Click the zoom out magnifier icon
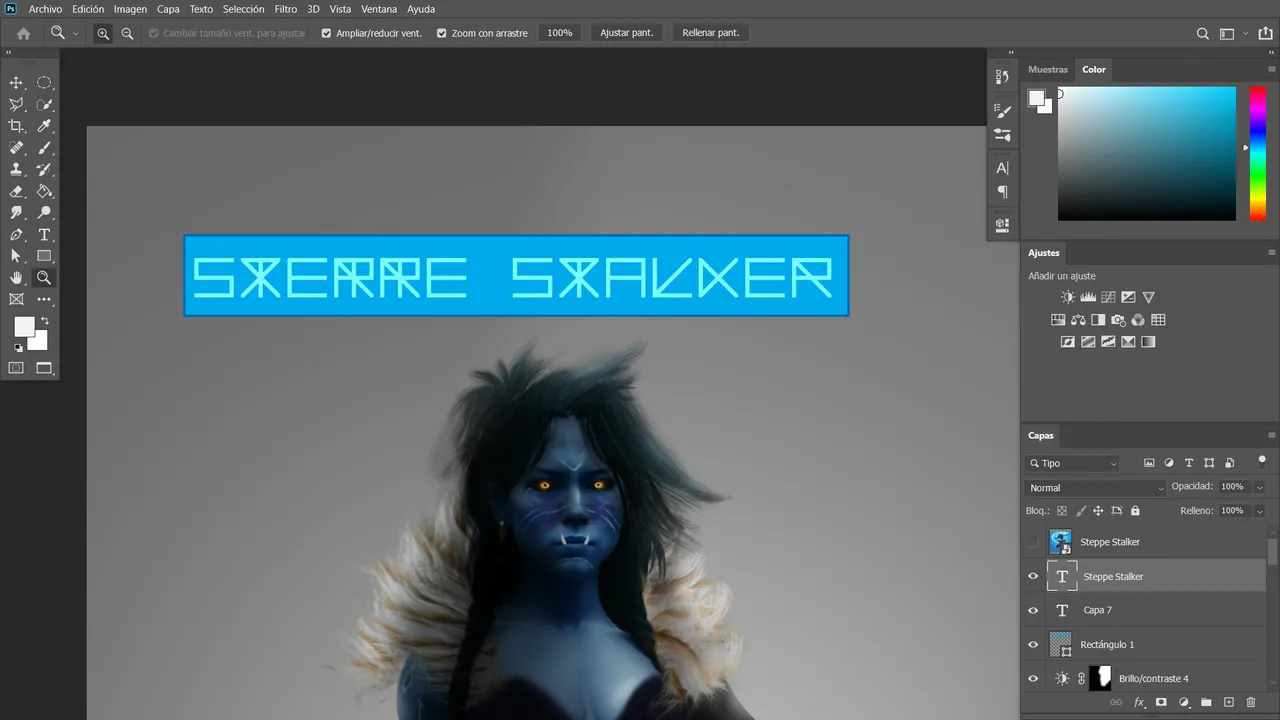Image resolution: width=1280 pixels, height=720 pixels. (x=127, y=33)
